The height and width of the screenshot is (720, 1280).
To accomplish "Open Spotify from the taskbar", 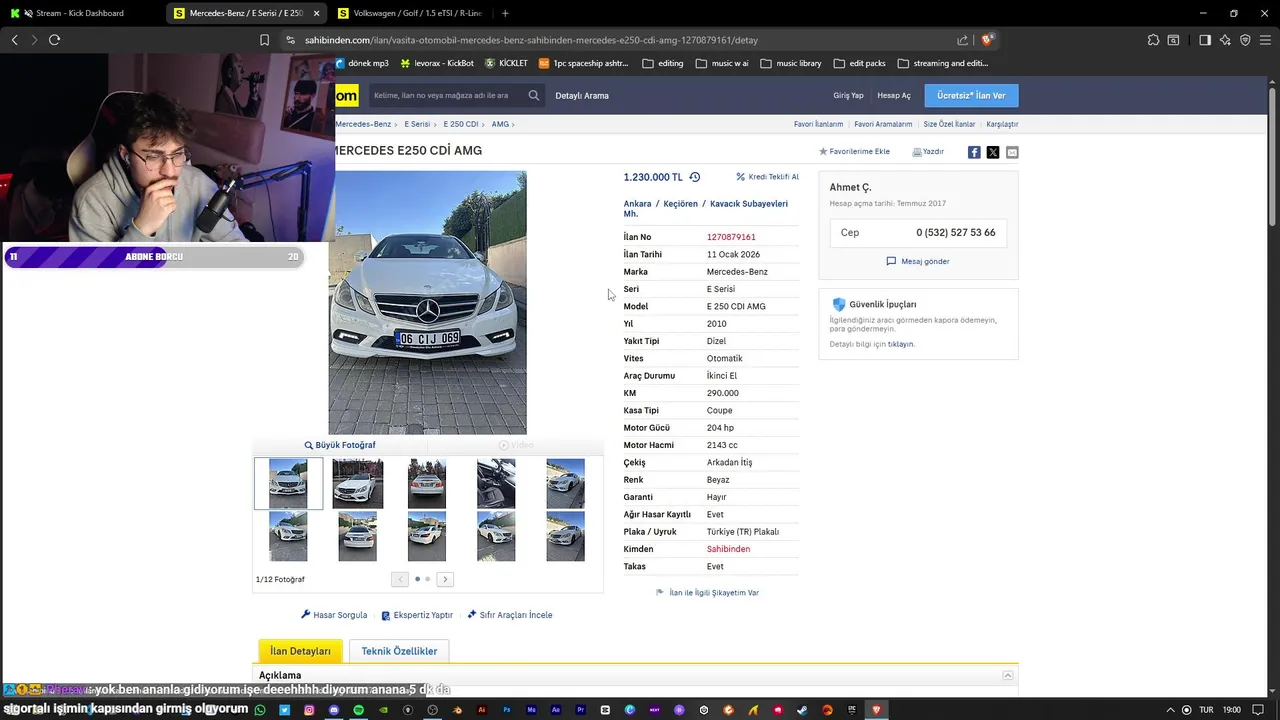I will tap(359, 710).
